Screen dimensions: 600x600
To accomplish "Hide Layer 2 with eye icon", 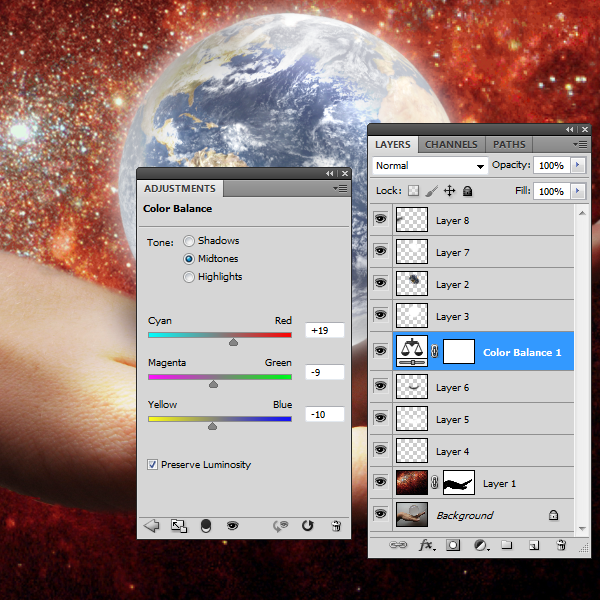I will (x=380, y=283).
